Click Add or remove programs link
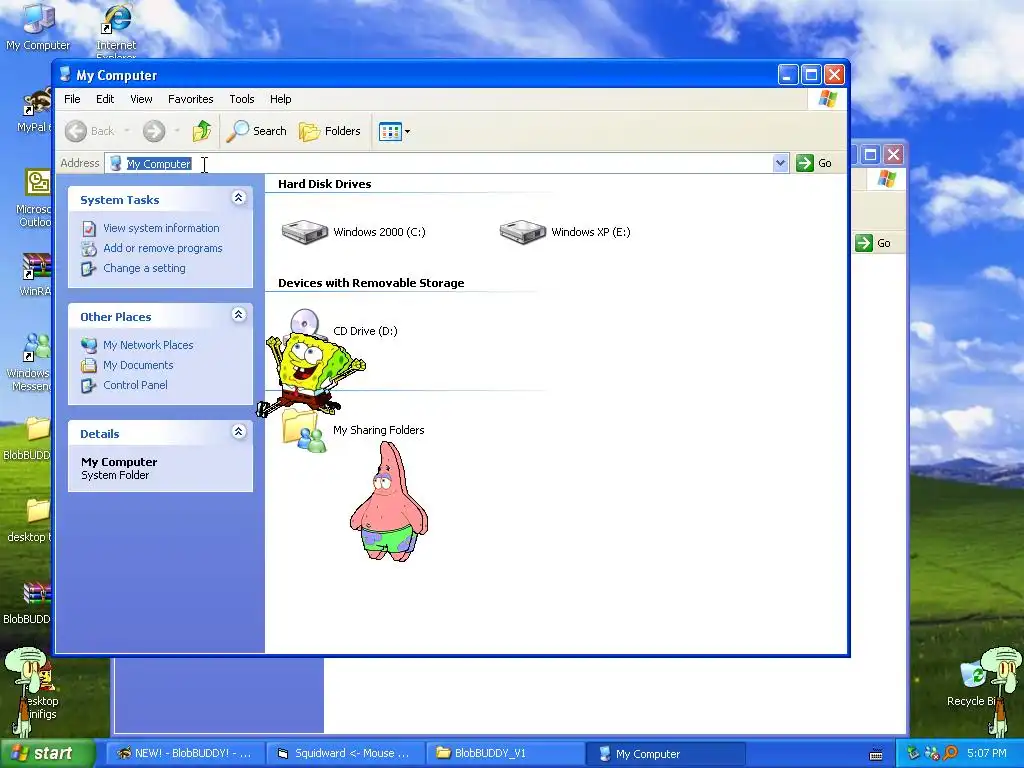Viewport: 1024px width, 768px height. point(163,248)
